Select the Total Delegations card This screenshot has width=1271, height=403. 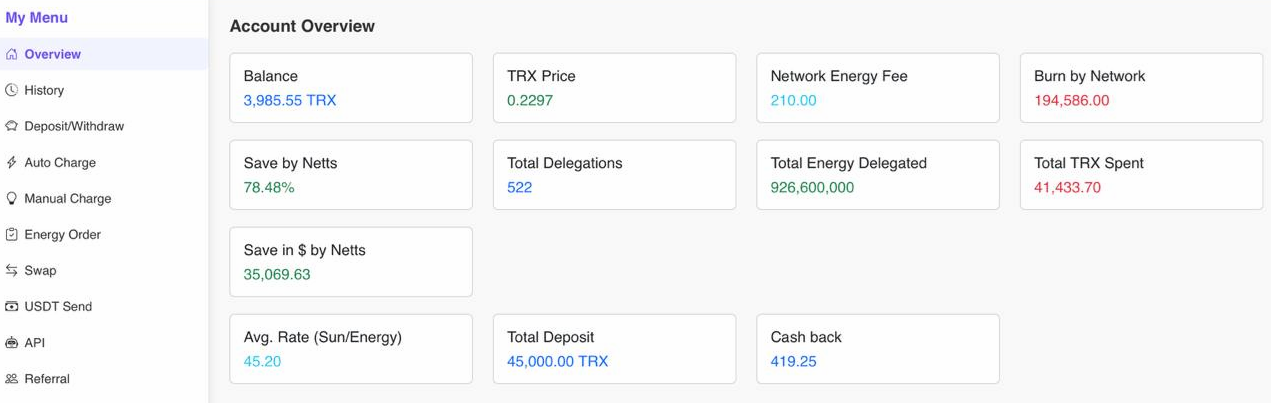[614, 174]
